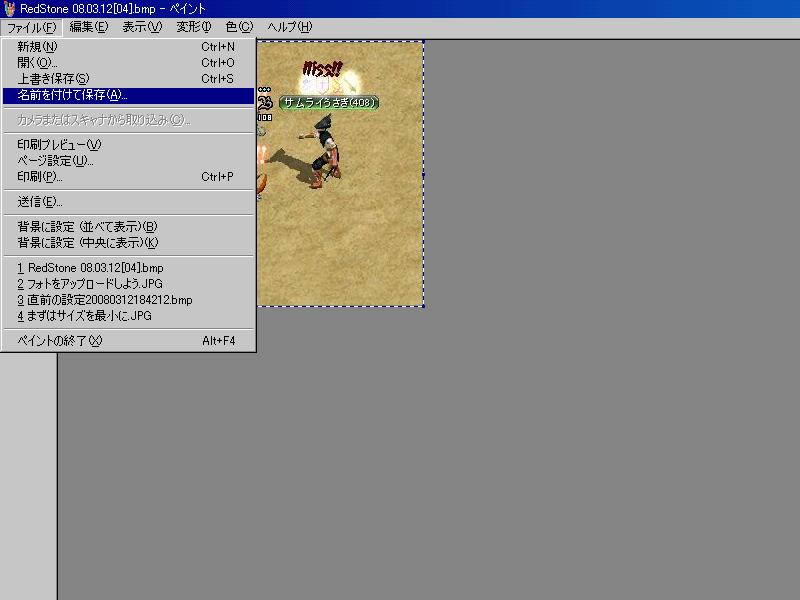Click the Paint application icon in title bar
The image size is (800, 600).
click(9, 9)
